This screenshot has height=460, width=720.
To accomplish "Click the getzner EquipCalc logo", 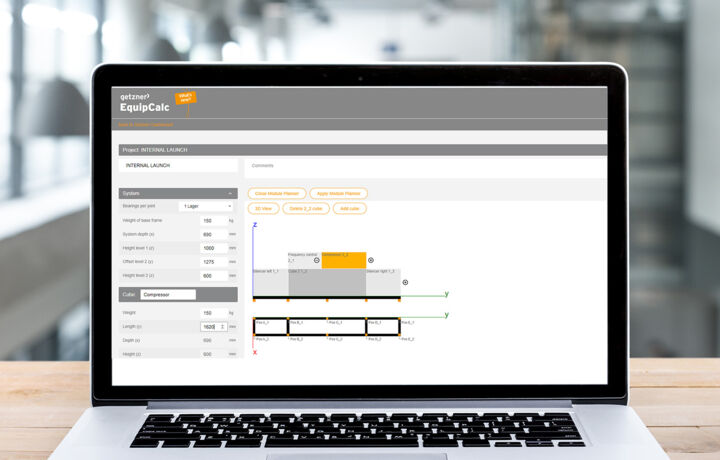I will pyautogui.click(x=144, y=103).
